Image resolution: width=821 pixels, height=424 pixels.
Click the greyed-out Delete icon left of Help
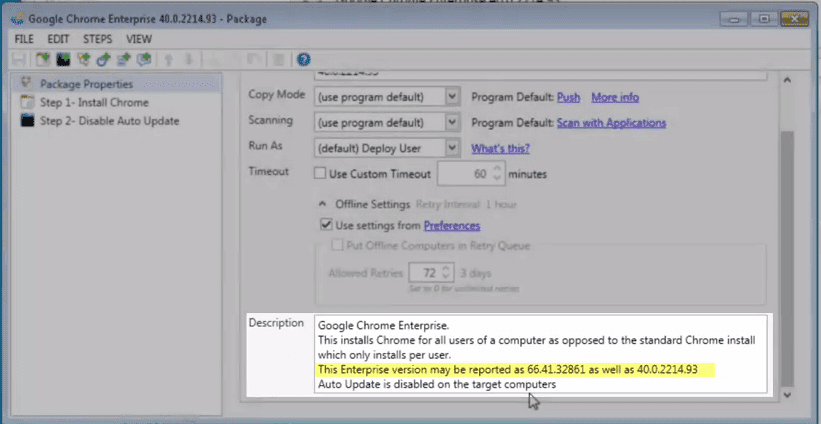point(279,60)
